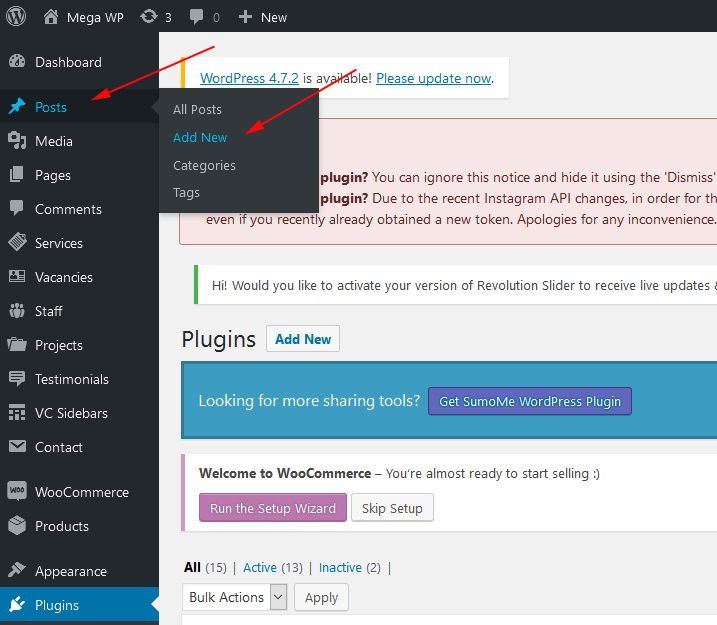Click the VC Sidebars grid icon

(x=17, y=412)
